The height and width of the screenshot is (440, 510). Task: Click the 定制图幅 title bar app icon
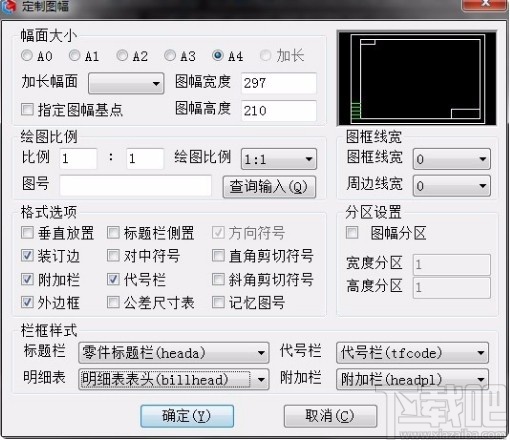[9, 7]
